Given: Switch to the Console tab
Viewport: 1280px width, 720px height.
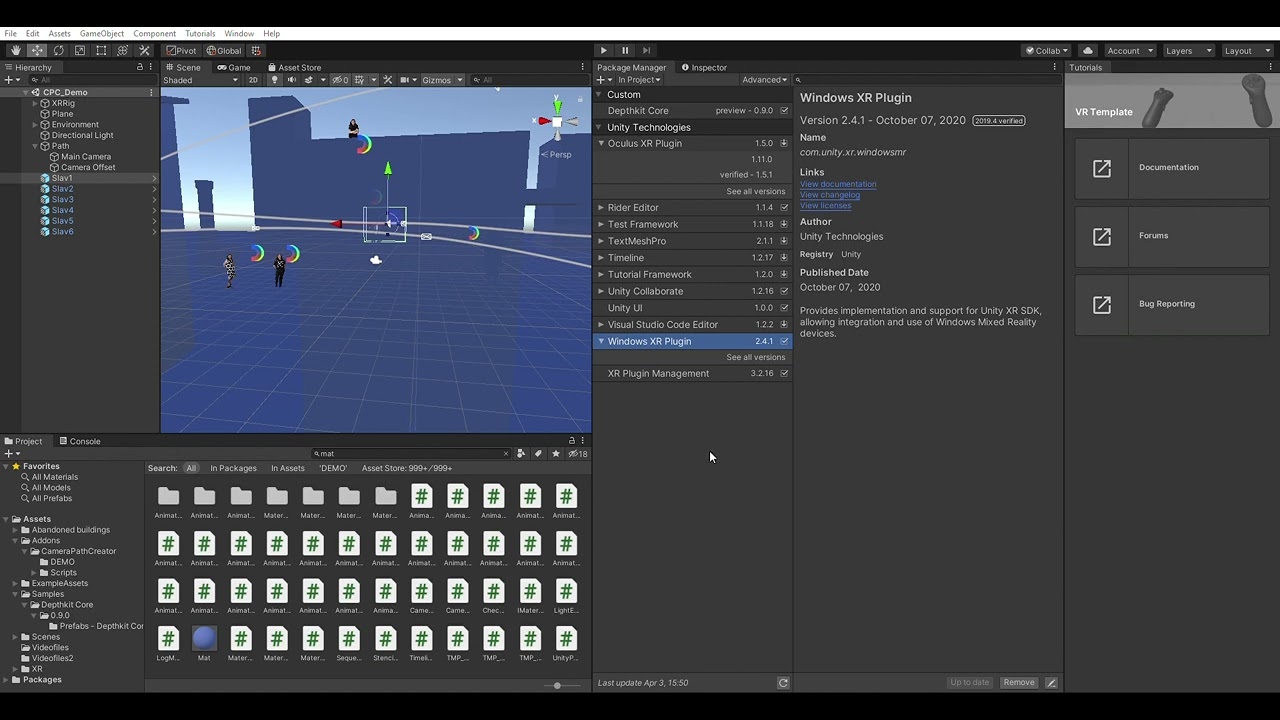Looking at the screenshot, I should [x=79, y=441].
